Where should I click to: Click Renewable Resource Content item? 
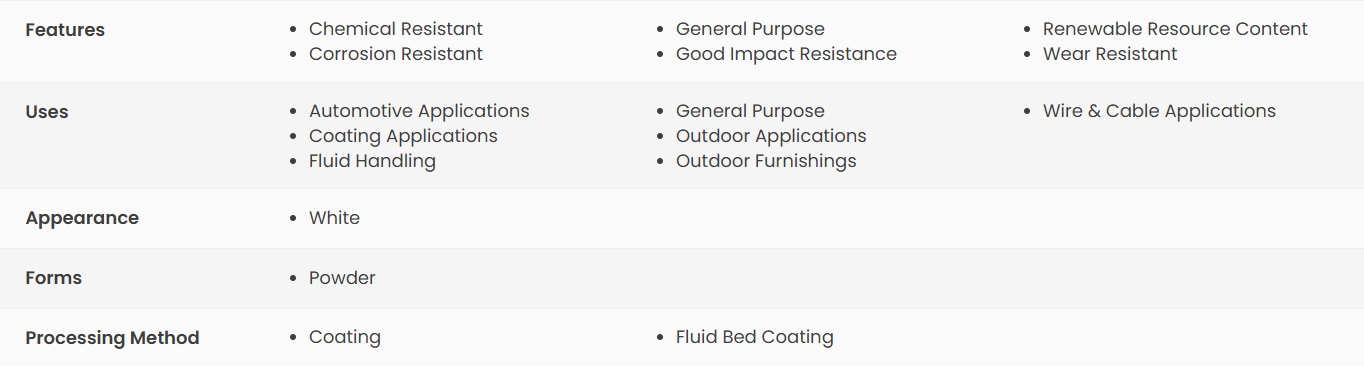[1175, 29]
